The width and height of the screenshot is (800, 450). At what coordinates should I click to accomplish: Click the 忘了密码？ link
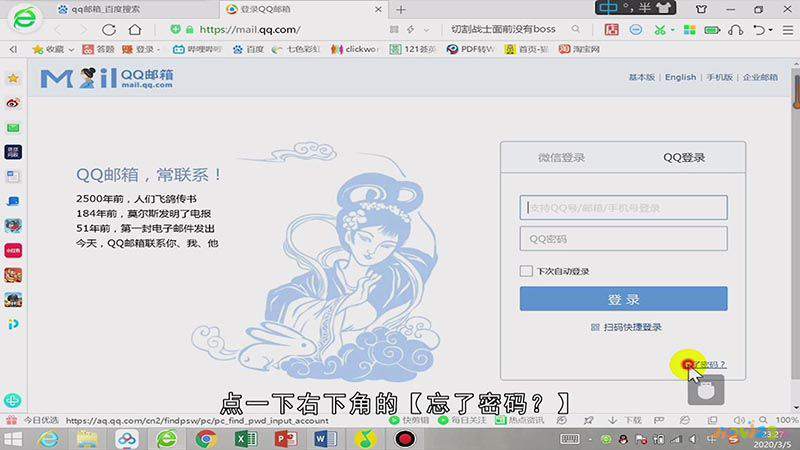(x=704, y=364)
